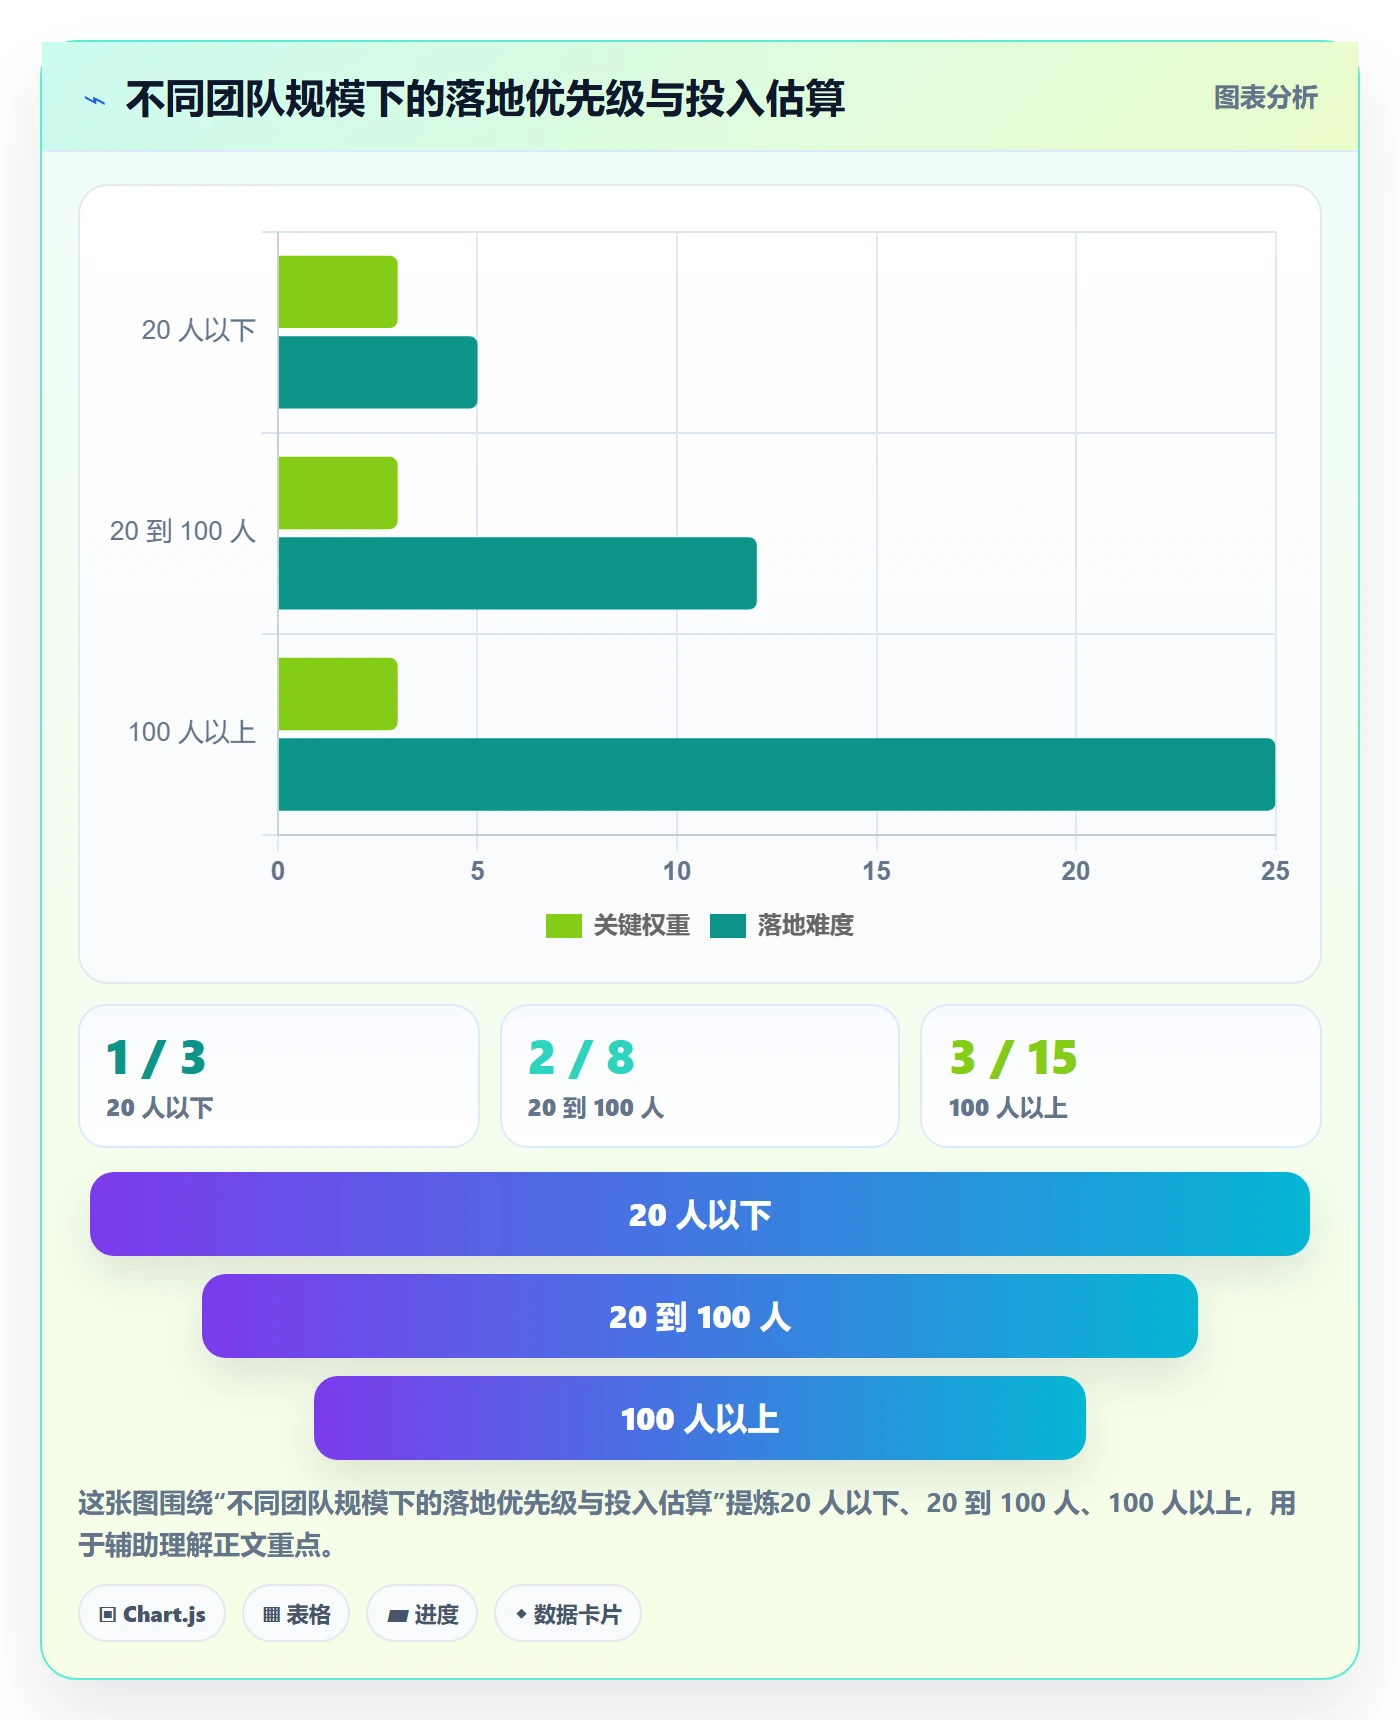Click the teal 落地难度 bar for 100 人以上
This screenshot has height=1720, width=1400.
pos(776,774)
